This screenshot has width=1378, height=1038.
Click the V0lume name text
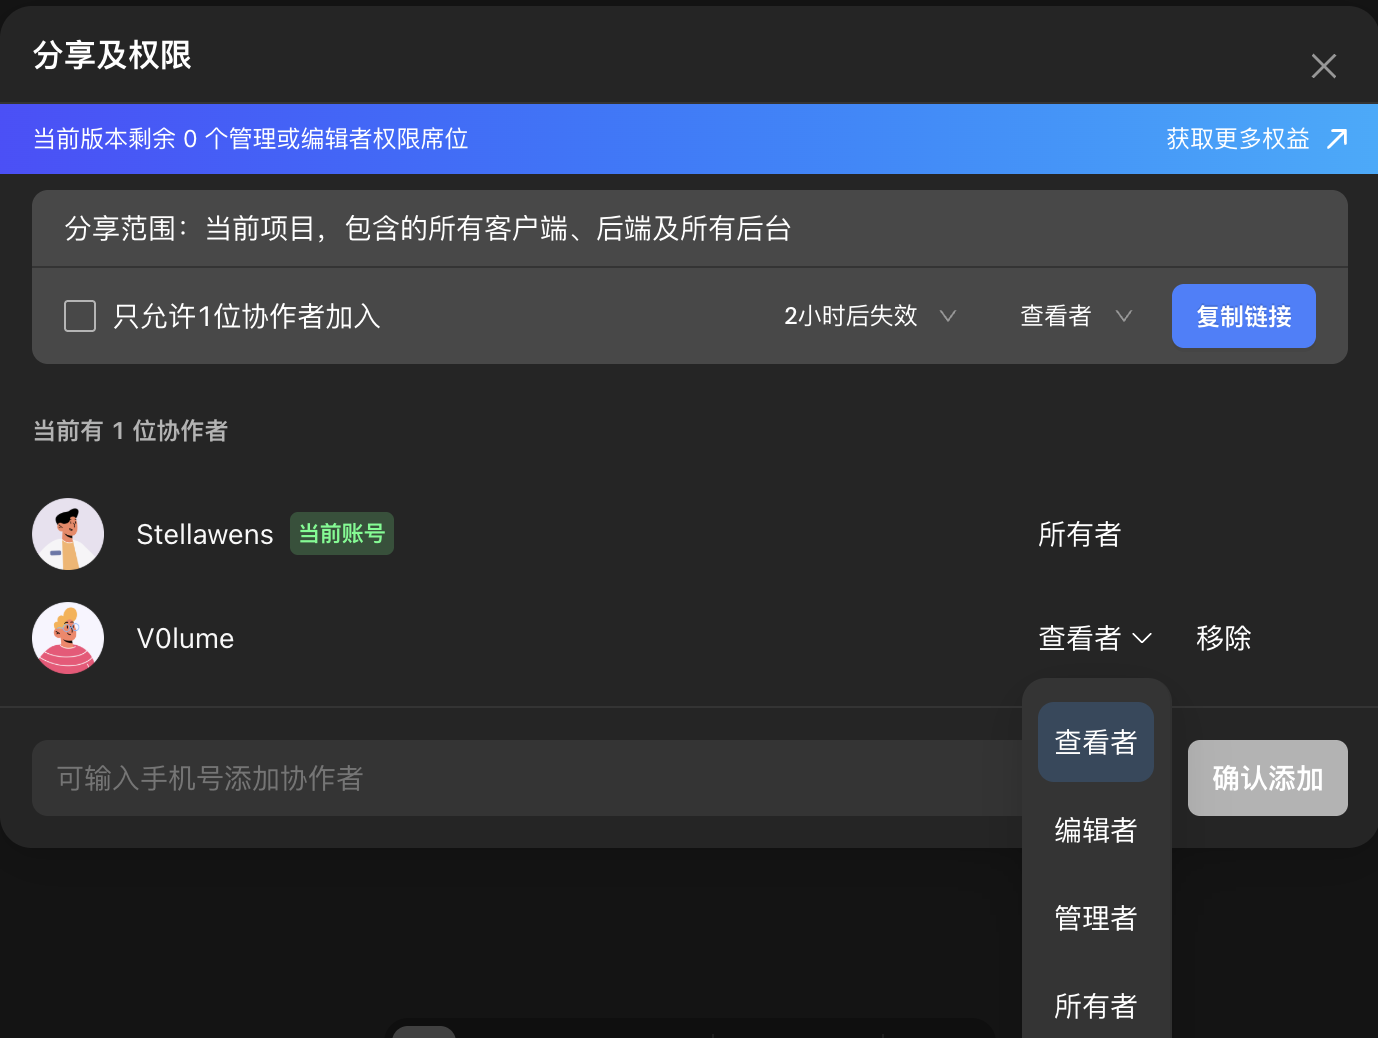(185, 638)
